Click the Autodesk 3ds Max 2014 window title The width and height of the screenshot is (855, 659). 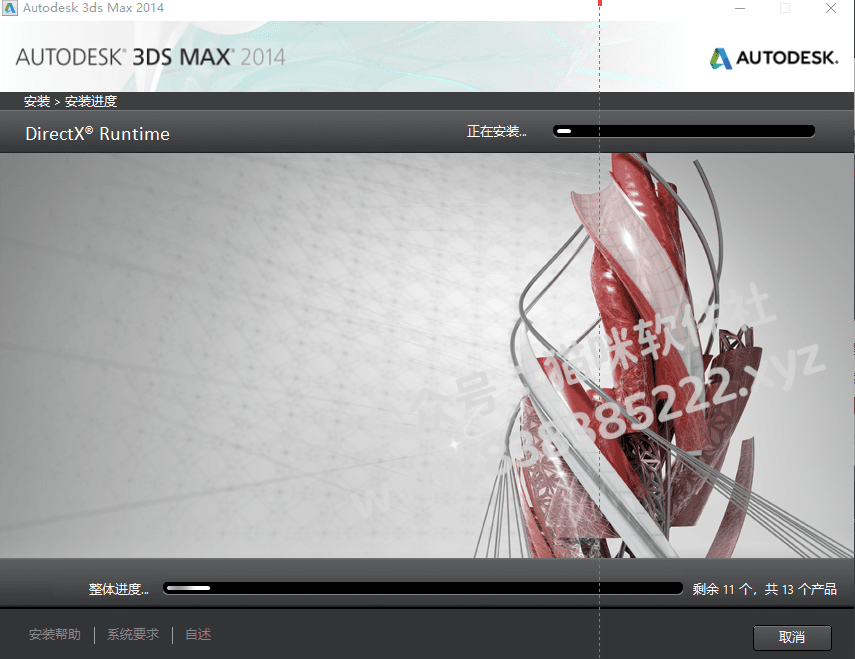pos(93,8)
